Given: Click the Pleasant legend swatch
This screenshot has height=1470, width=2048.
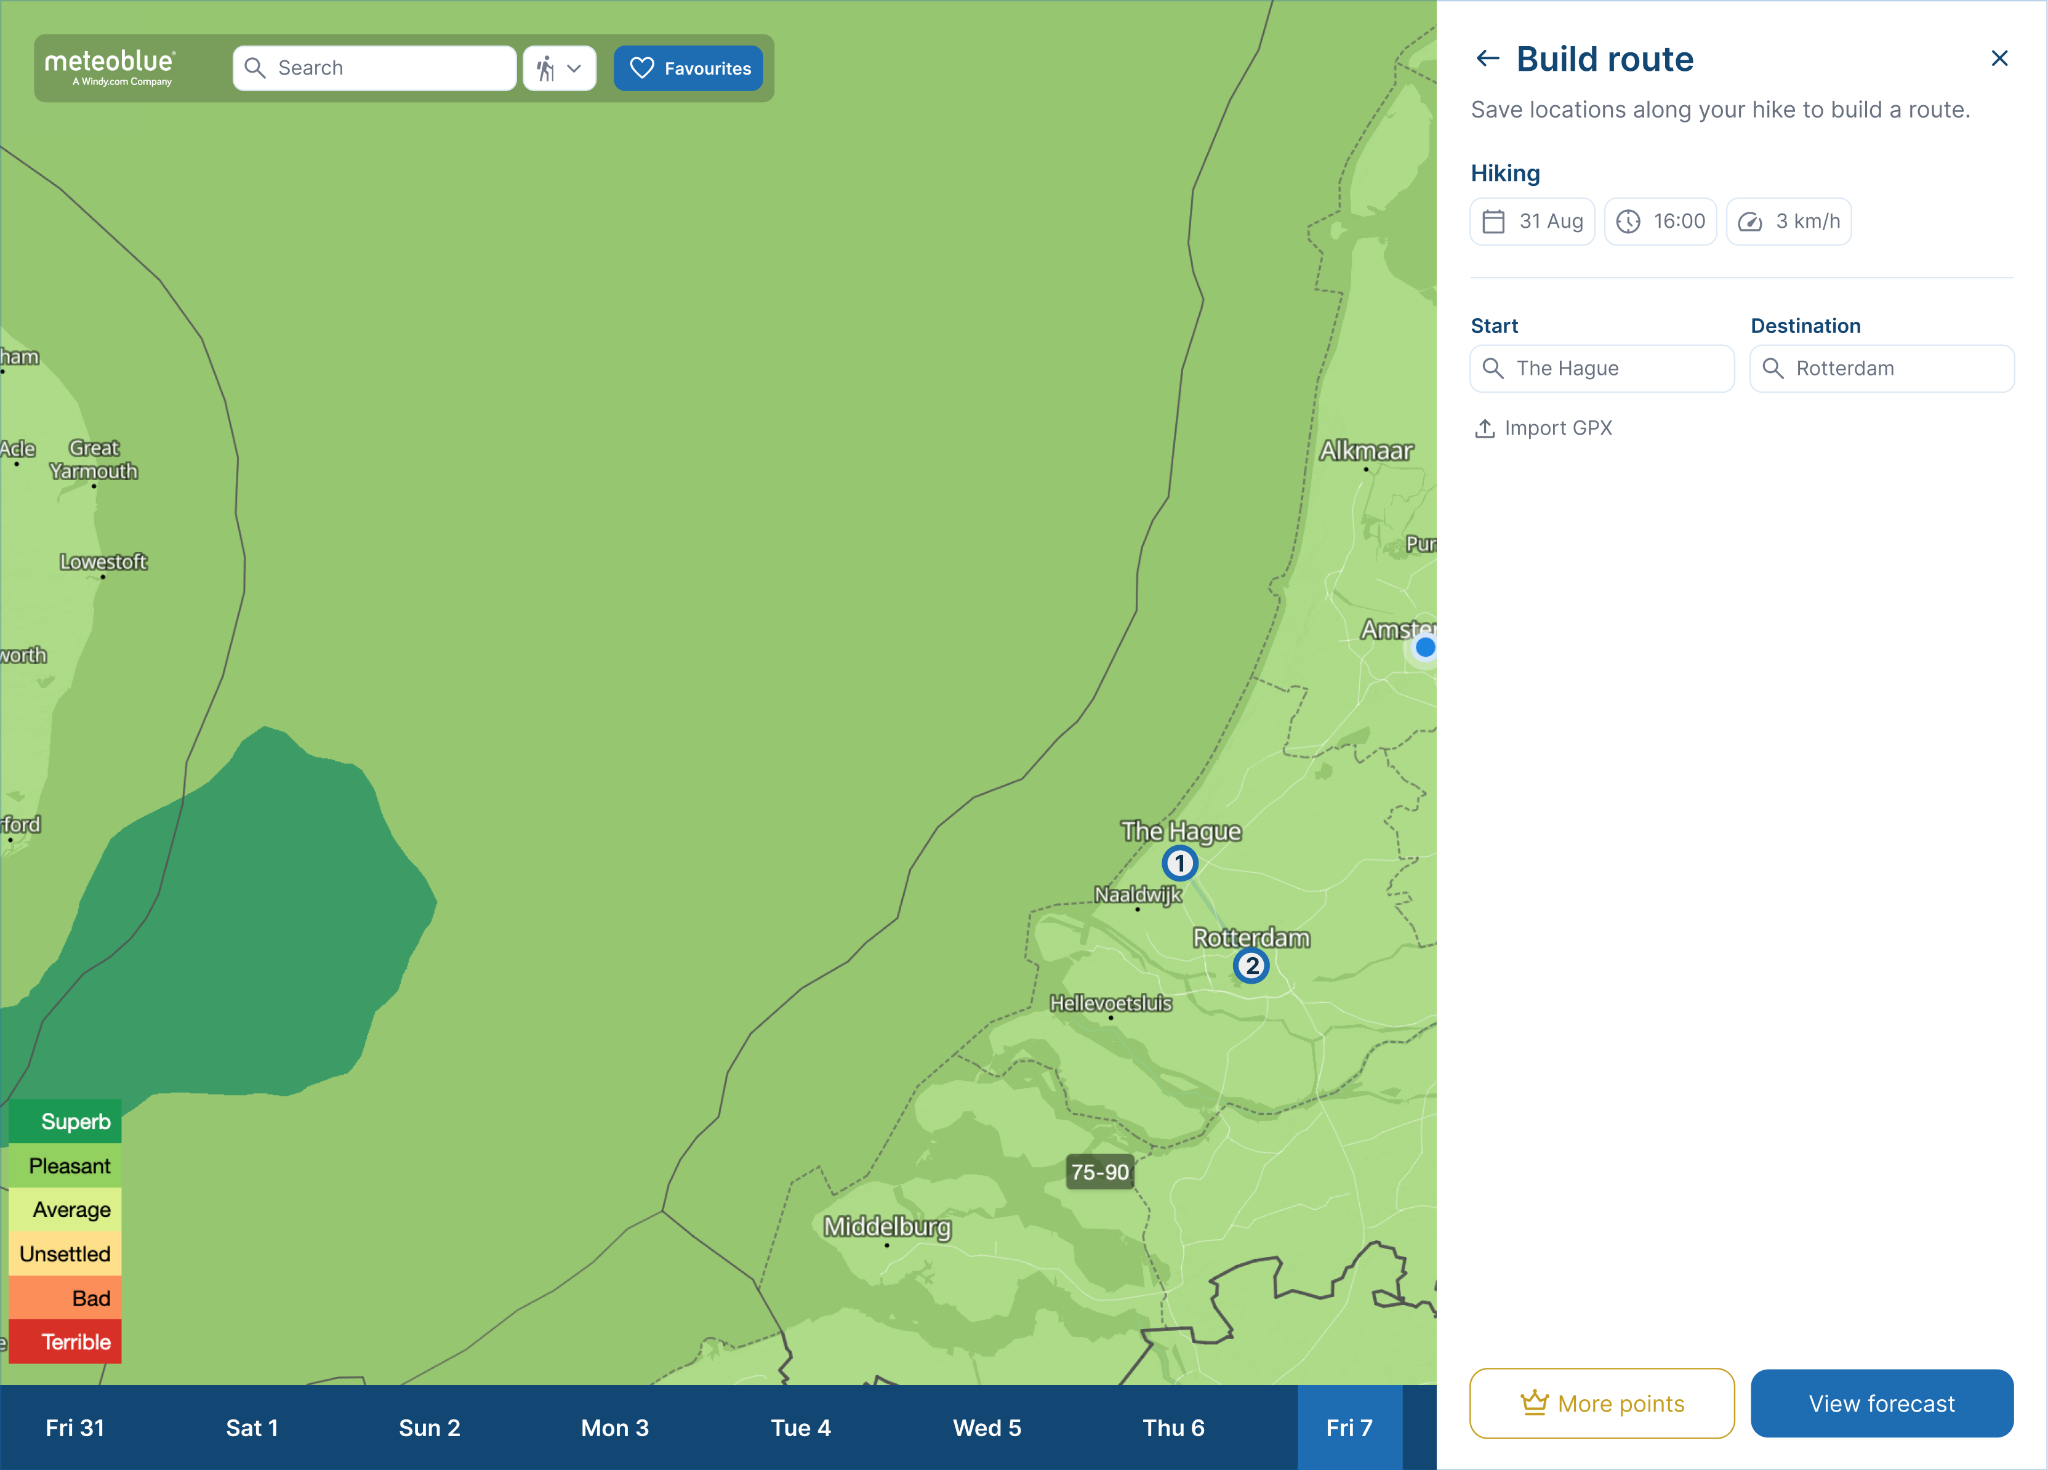Looking at the screenshot, I should (x=65, y=1166).
